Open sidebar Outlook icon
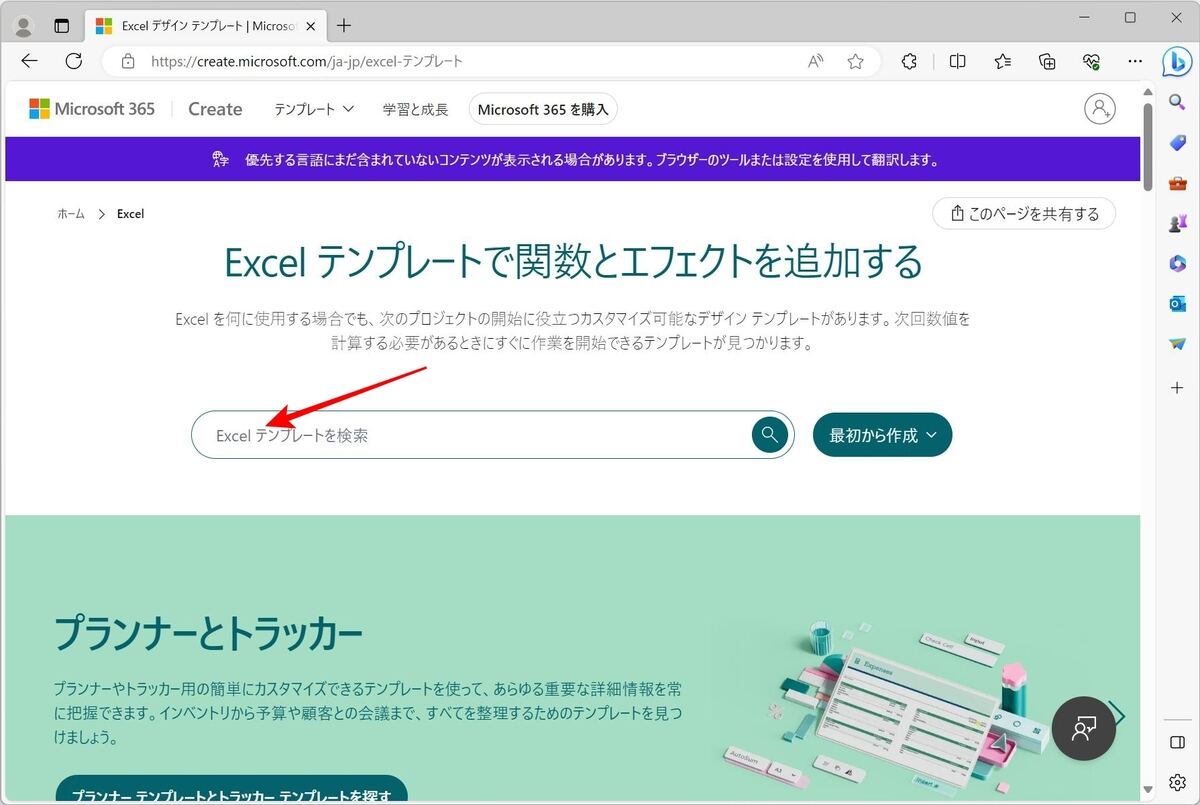Viewport: 1200px width, 805px height. (1177, 304)
